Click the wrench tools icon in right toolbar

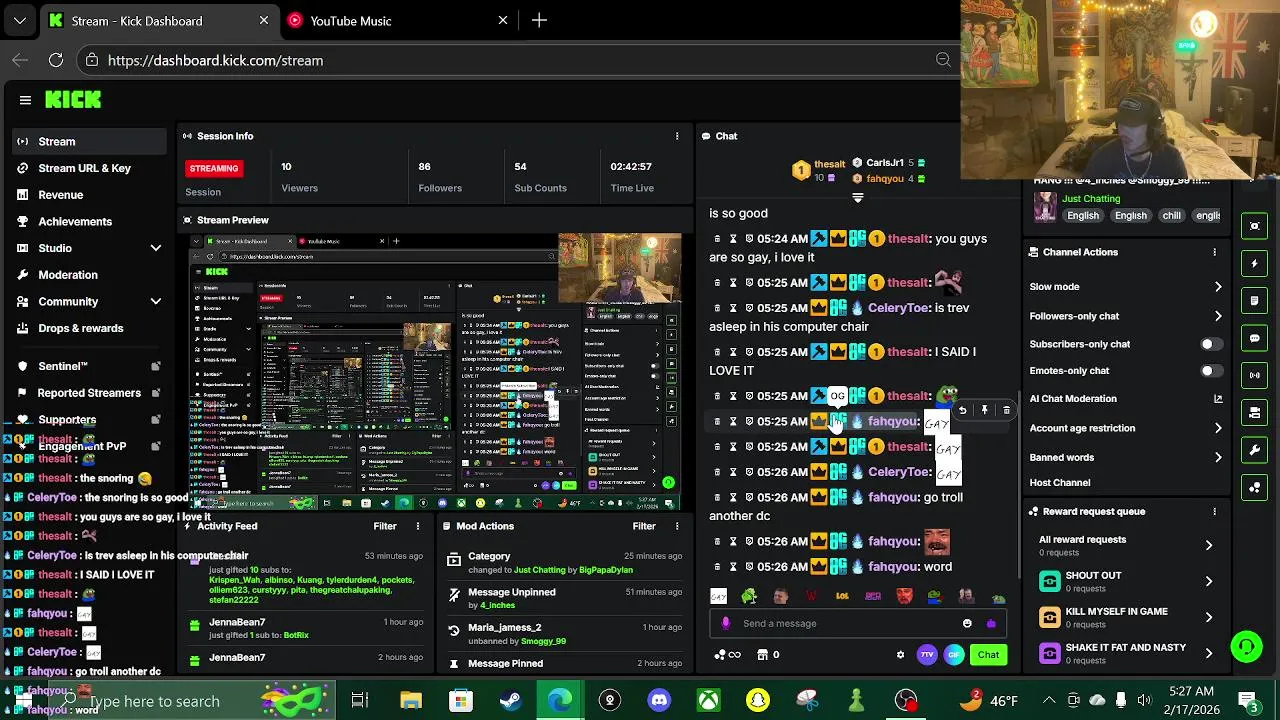click(1255, 450)
